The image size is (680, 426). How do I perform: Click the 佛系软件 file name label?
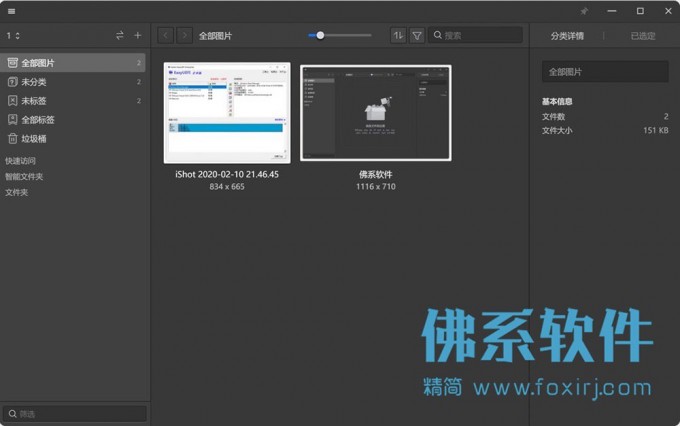pyautogui.click(x=376, y=174)
